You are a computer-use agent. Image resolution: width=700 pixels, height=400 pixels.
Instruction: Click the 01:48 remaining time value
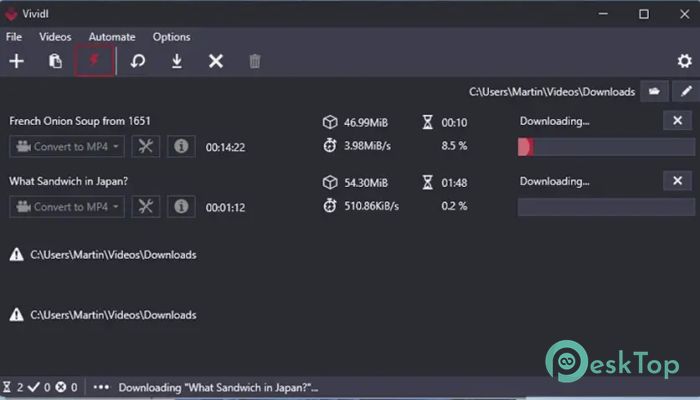(x=454, y=183)
